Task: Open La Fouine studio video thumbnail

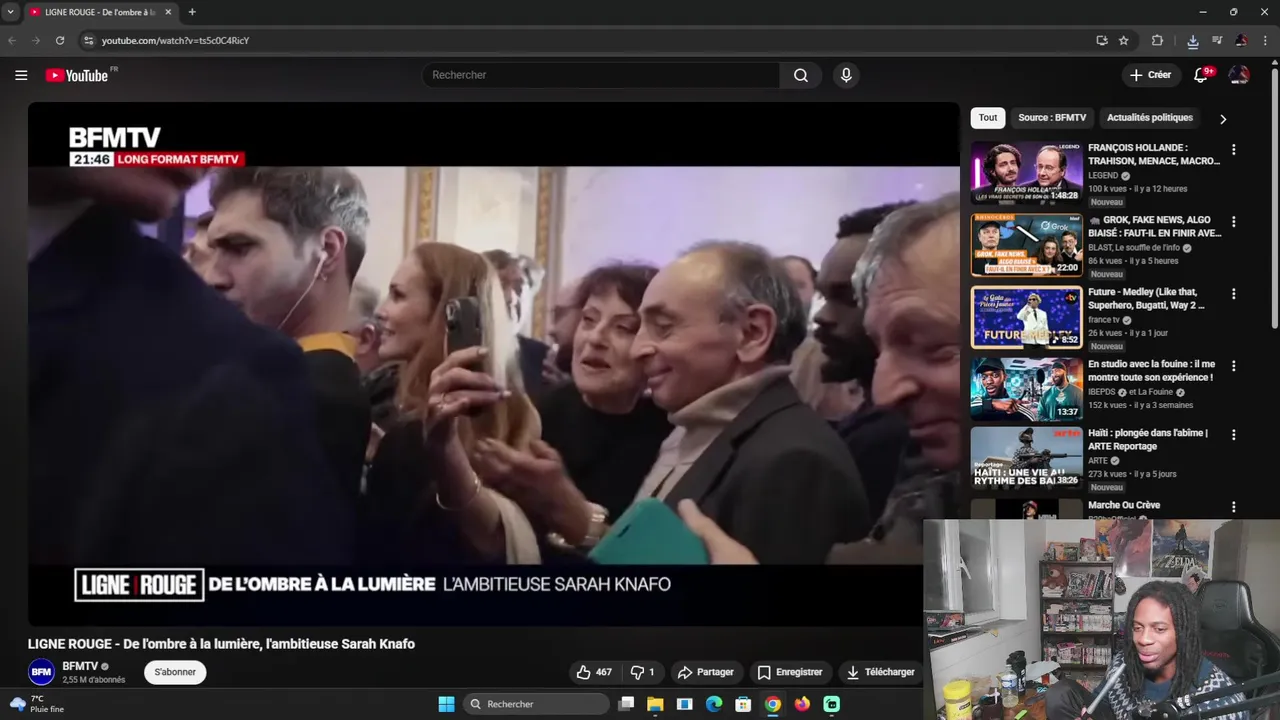Action: 1026,390
